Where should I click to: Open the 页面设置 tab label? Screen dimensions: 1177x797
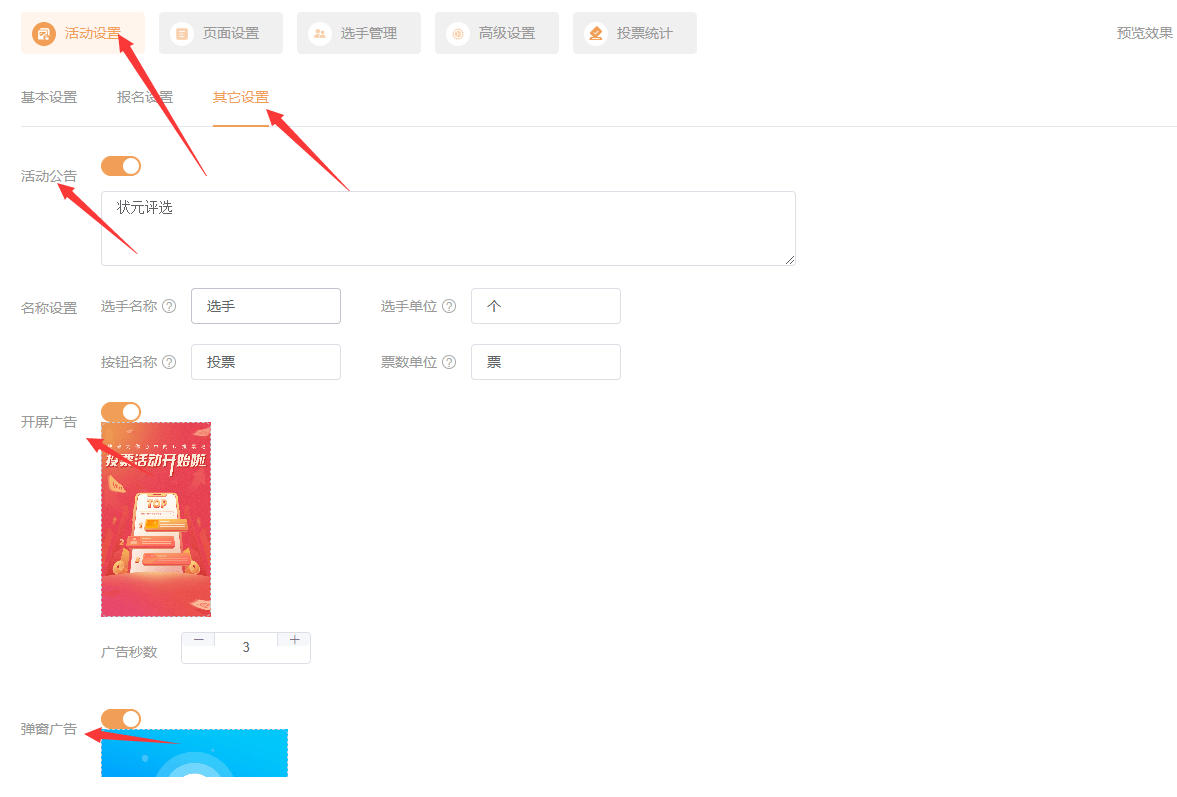click(231, 33)
